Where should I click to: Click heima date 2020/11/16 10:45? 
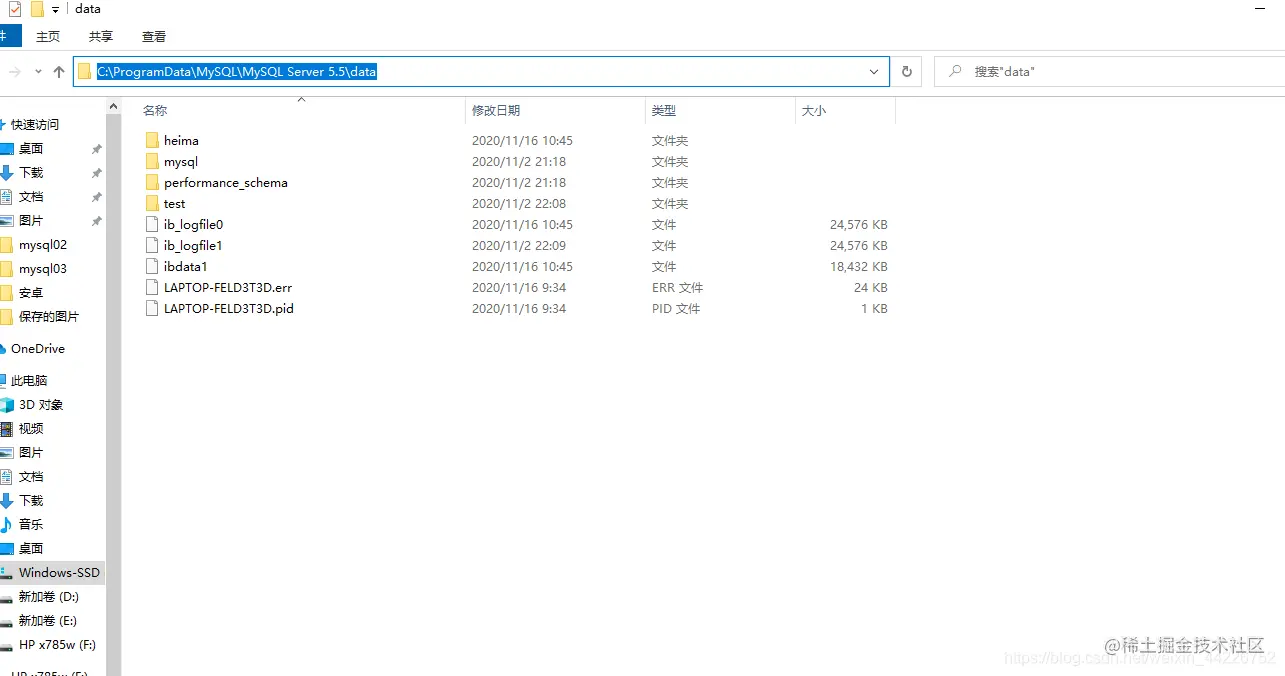(x=522, y=140)
